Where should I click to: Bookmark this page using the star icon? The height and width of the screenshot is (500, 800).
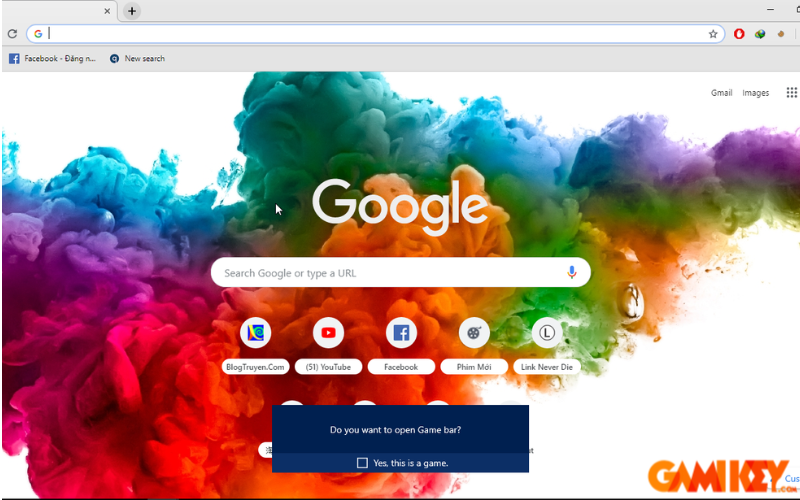click(x=713, y=34)
